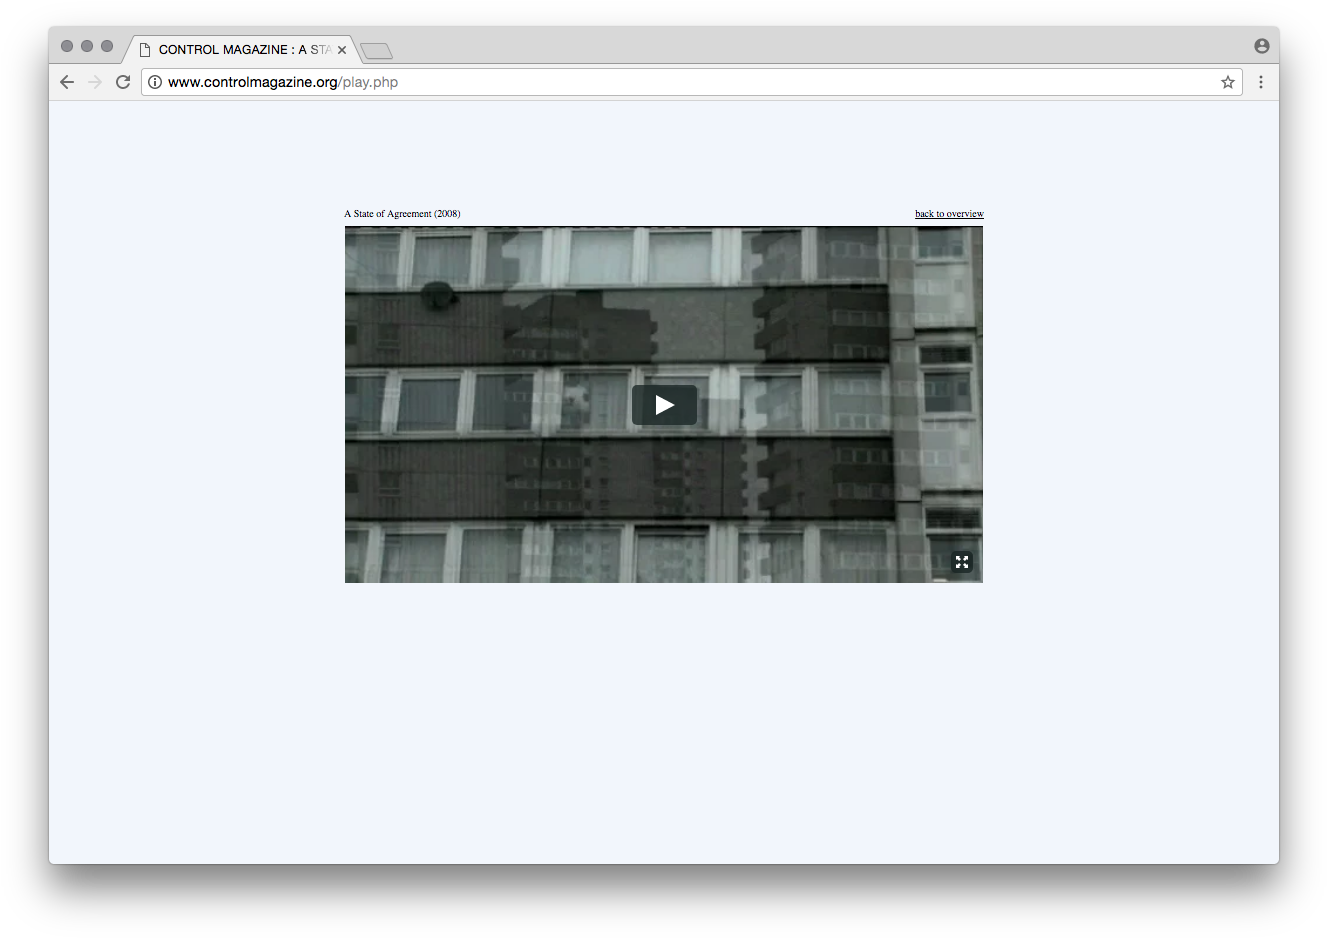The image size is (1327, 938).
Task: Enter fullscreen mode on the video
Action: click(x=962, y=562)
